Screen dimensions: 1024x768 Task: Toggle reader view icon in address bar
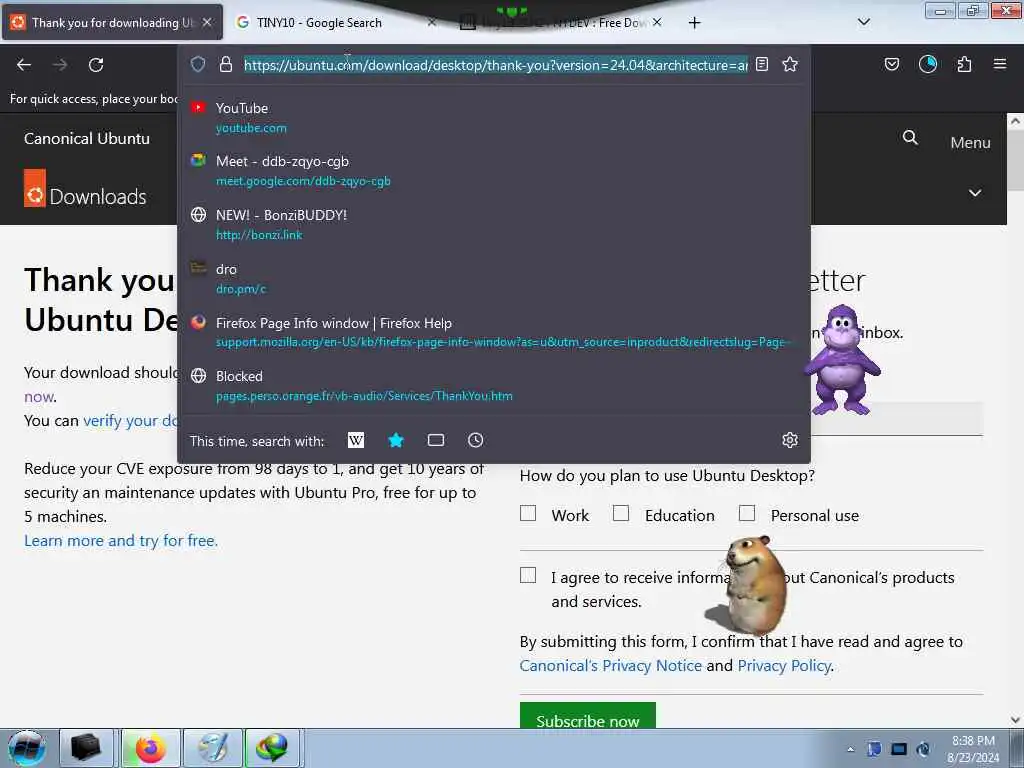(761, 64)
